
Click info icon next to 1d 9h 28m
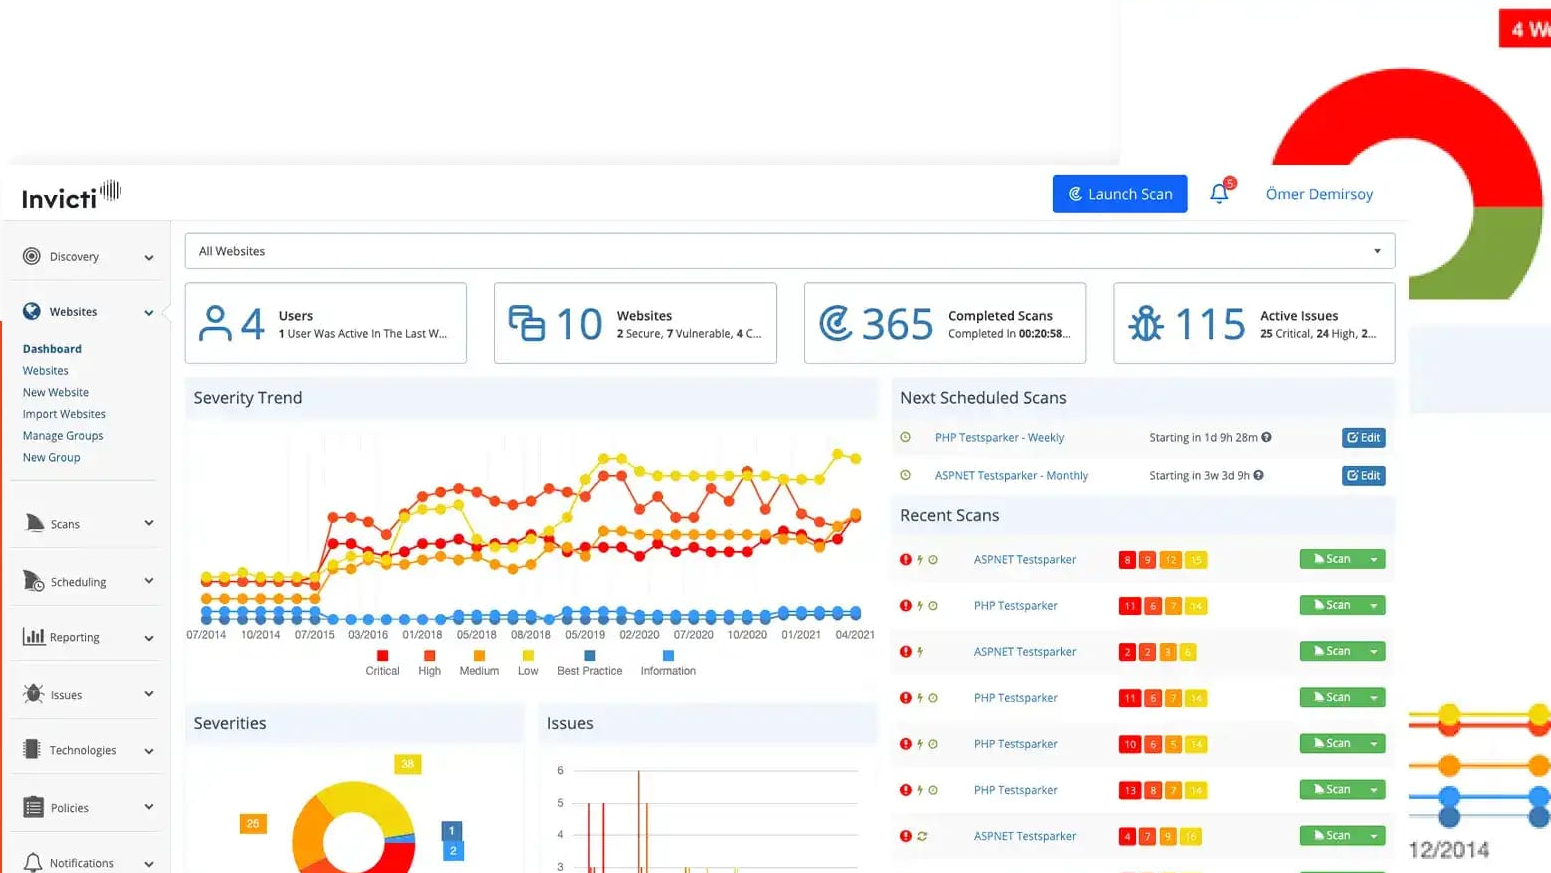click(x=1266, y=437)
